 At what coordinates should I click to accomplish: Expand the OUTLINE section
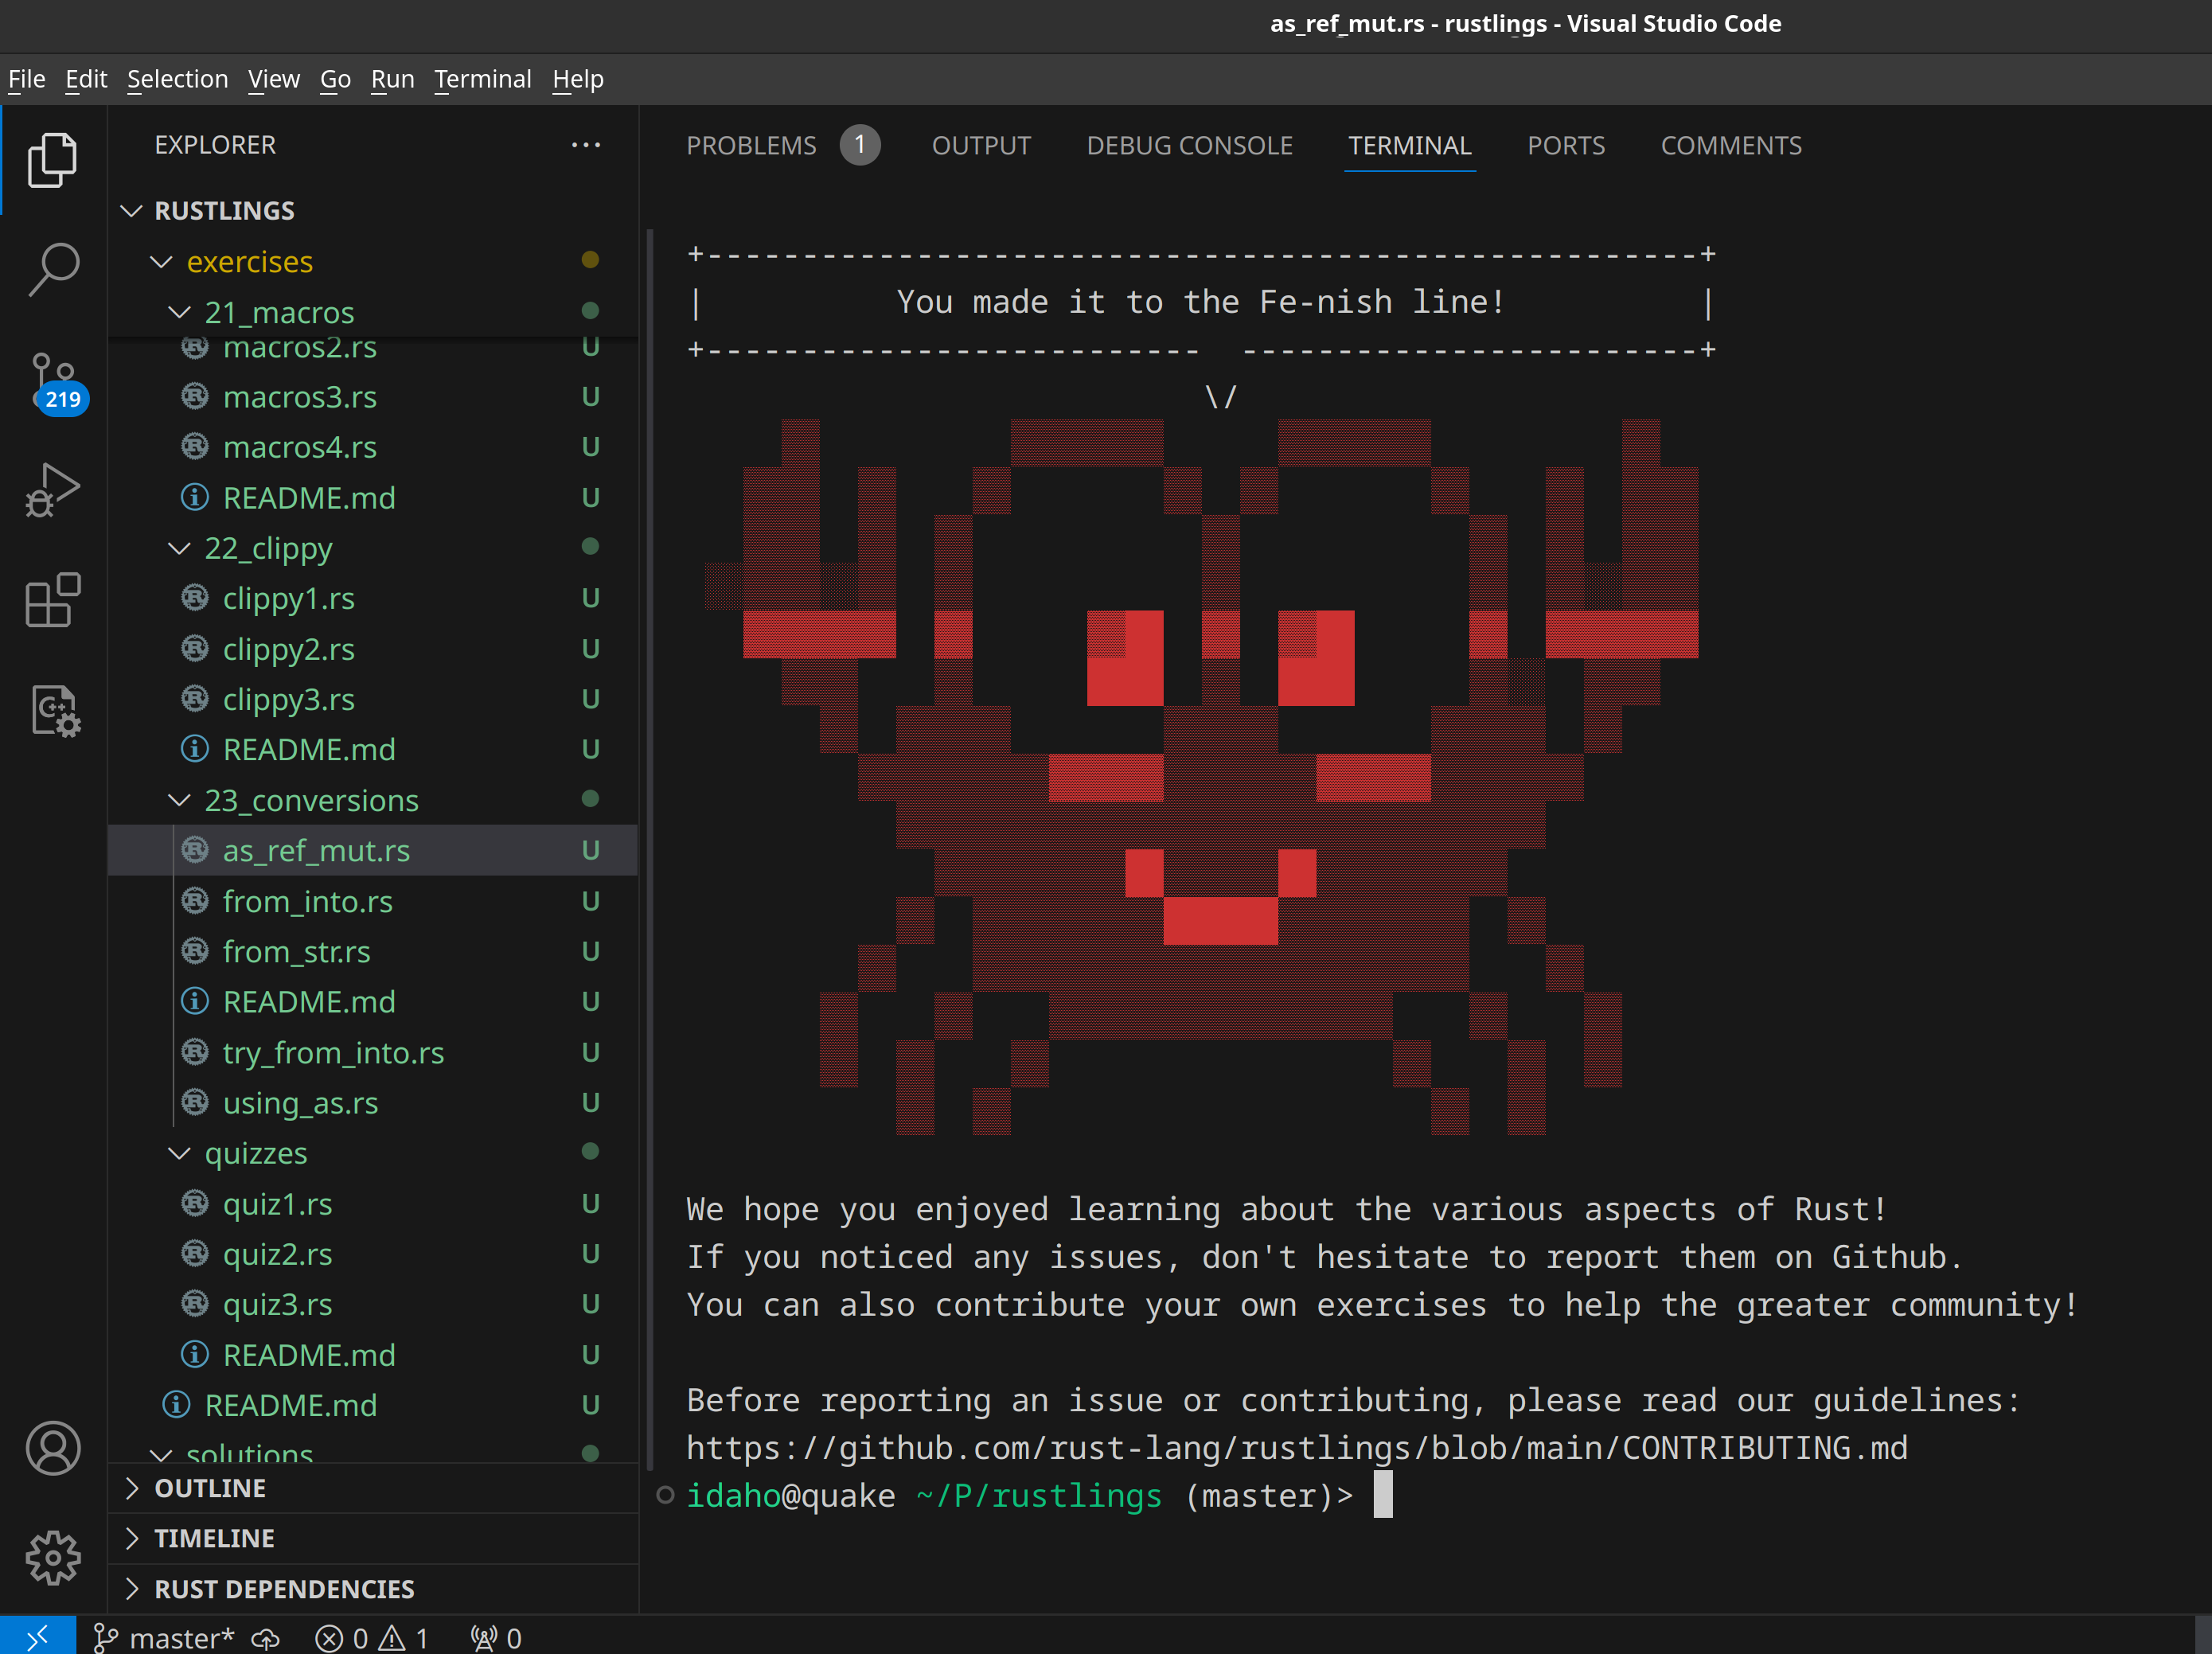coord(131,1488)
